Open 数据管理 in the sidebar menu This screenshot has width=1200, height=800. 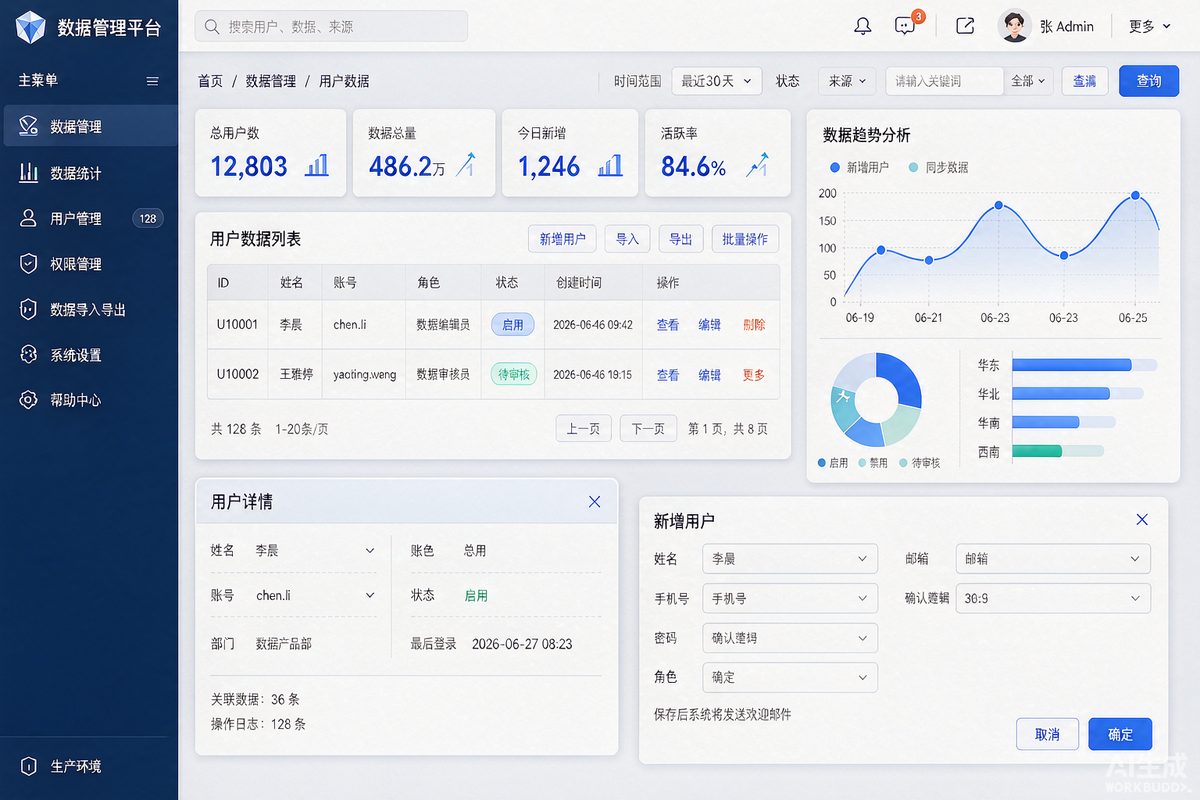click(x=89, y=127)
